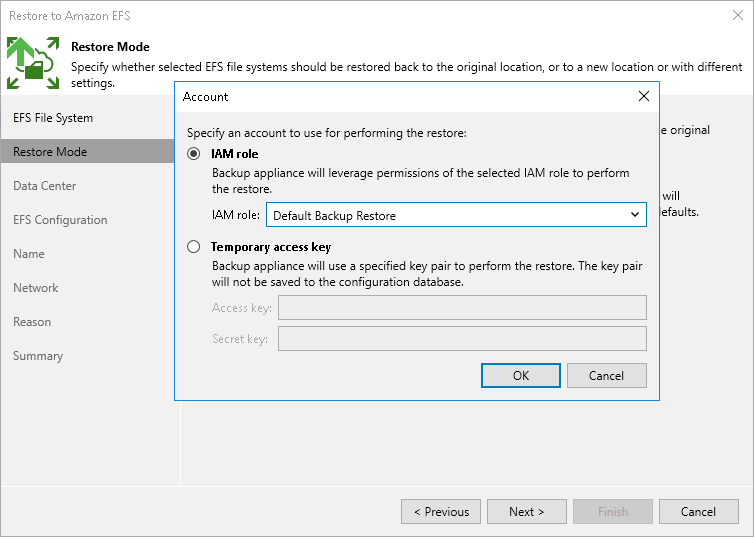The image size is (754, 537).
Task: Select the IAM role radio button
Action: click(x=194, y=154)
